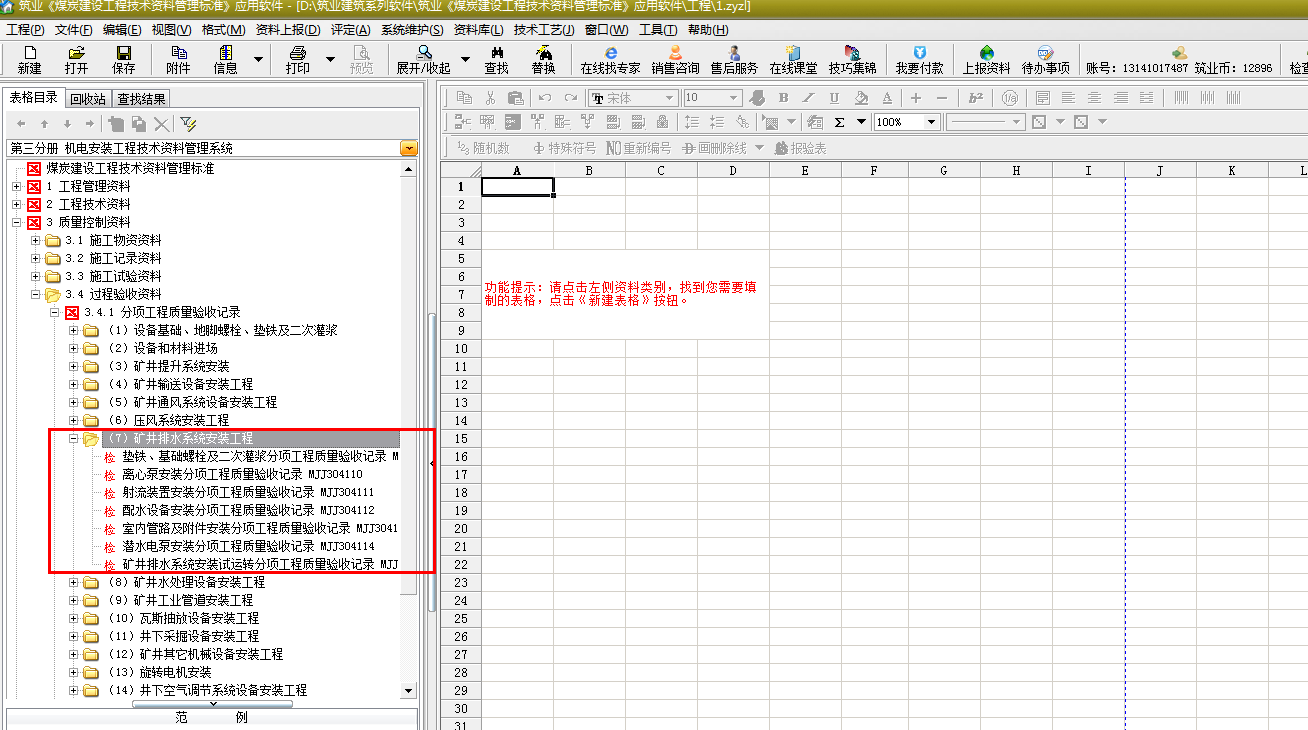This screenshot has width=1308, height=730.
Task: Click the 待办事项 to-do icon
Action: 1045,59
